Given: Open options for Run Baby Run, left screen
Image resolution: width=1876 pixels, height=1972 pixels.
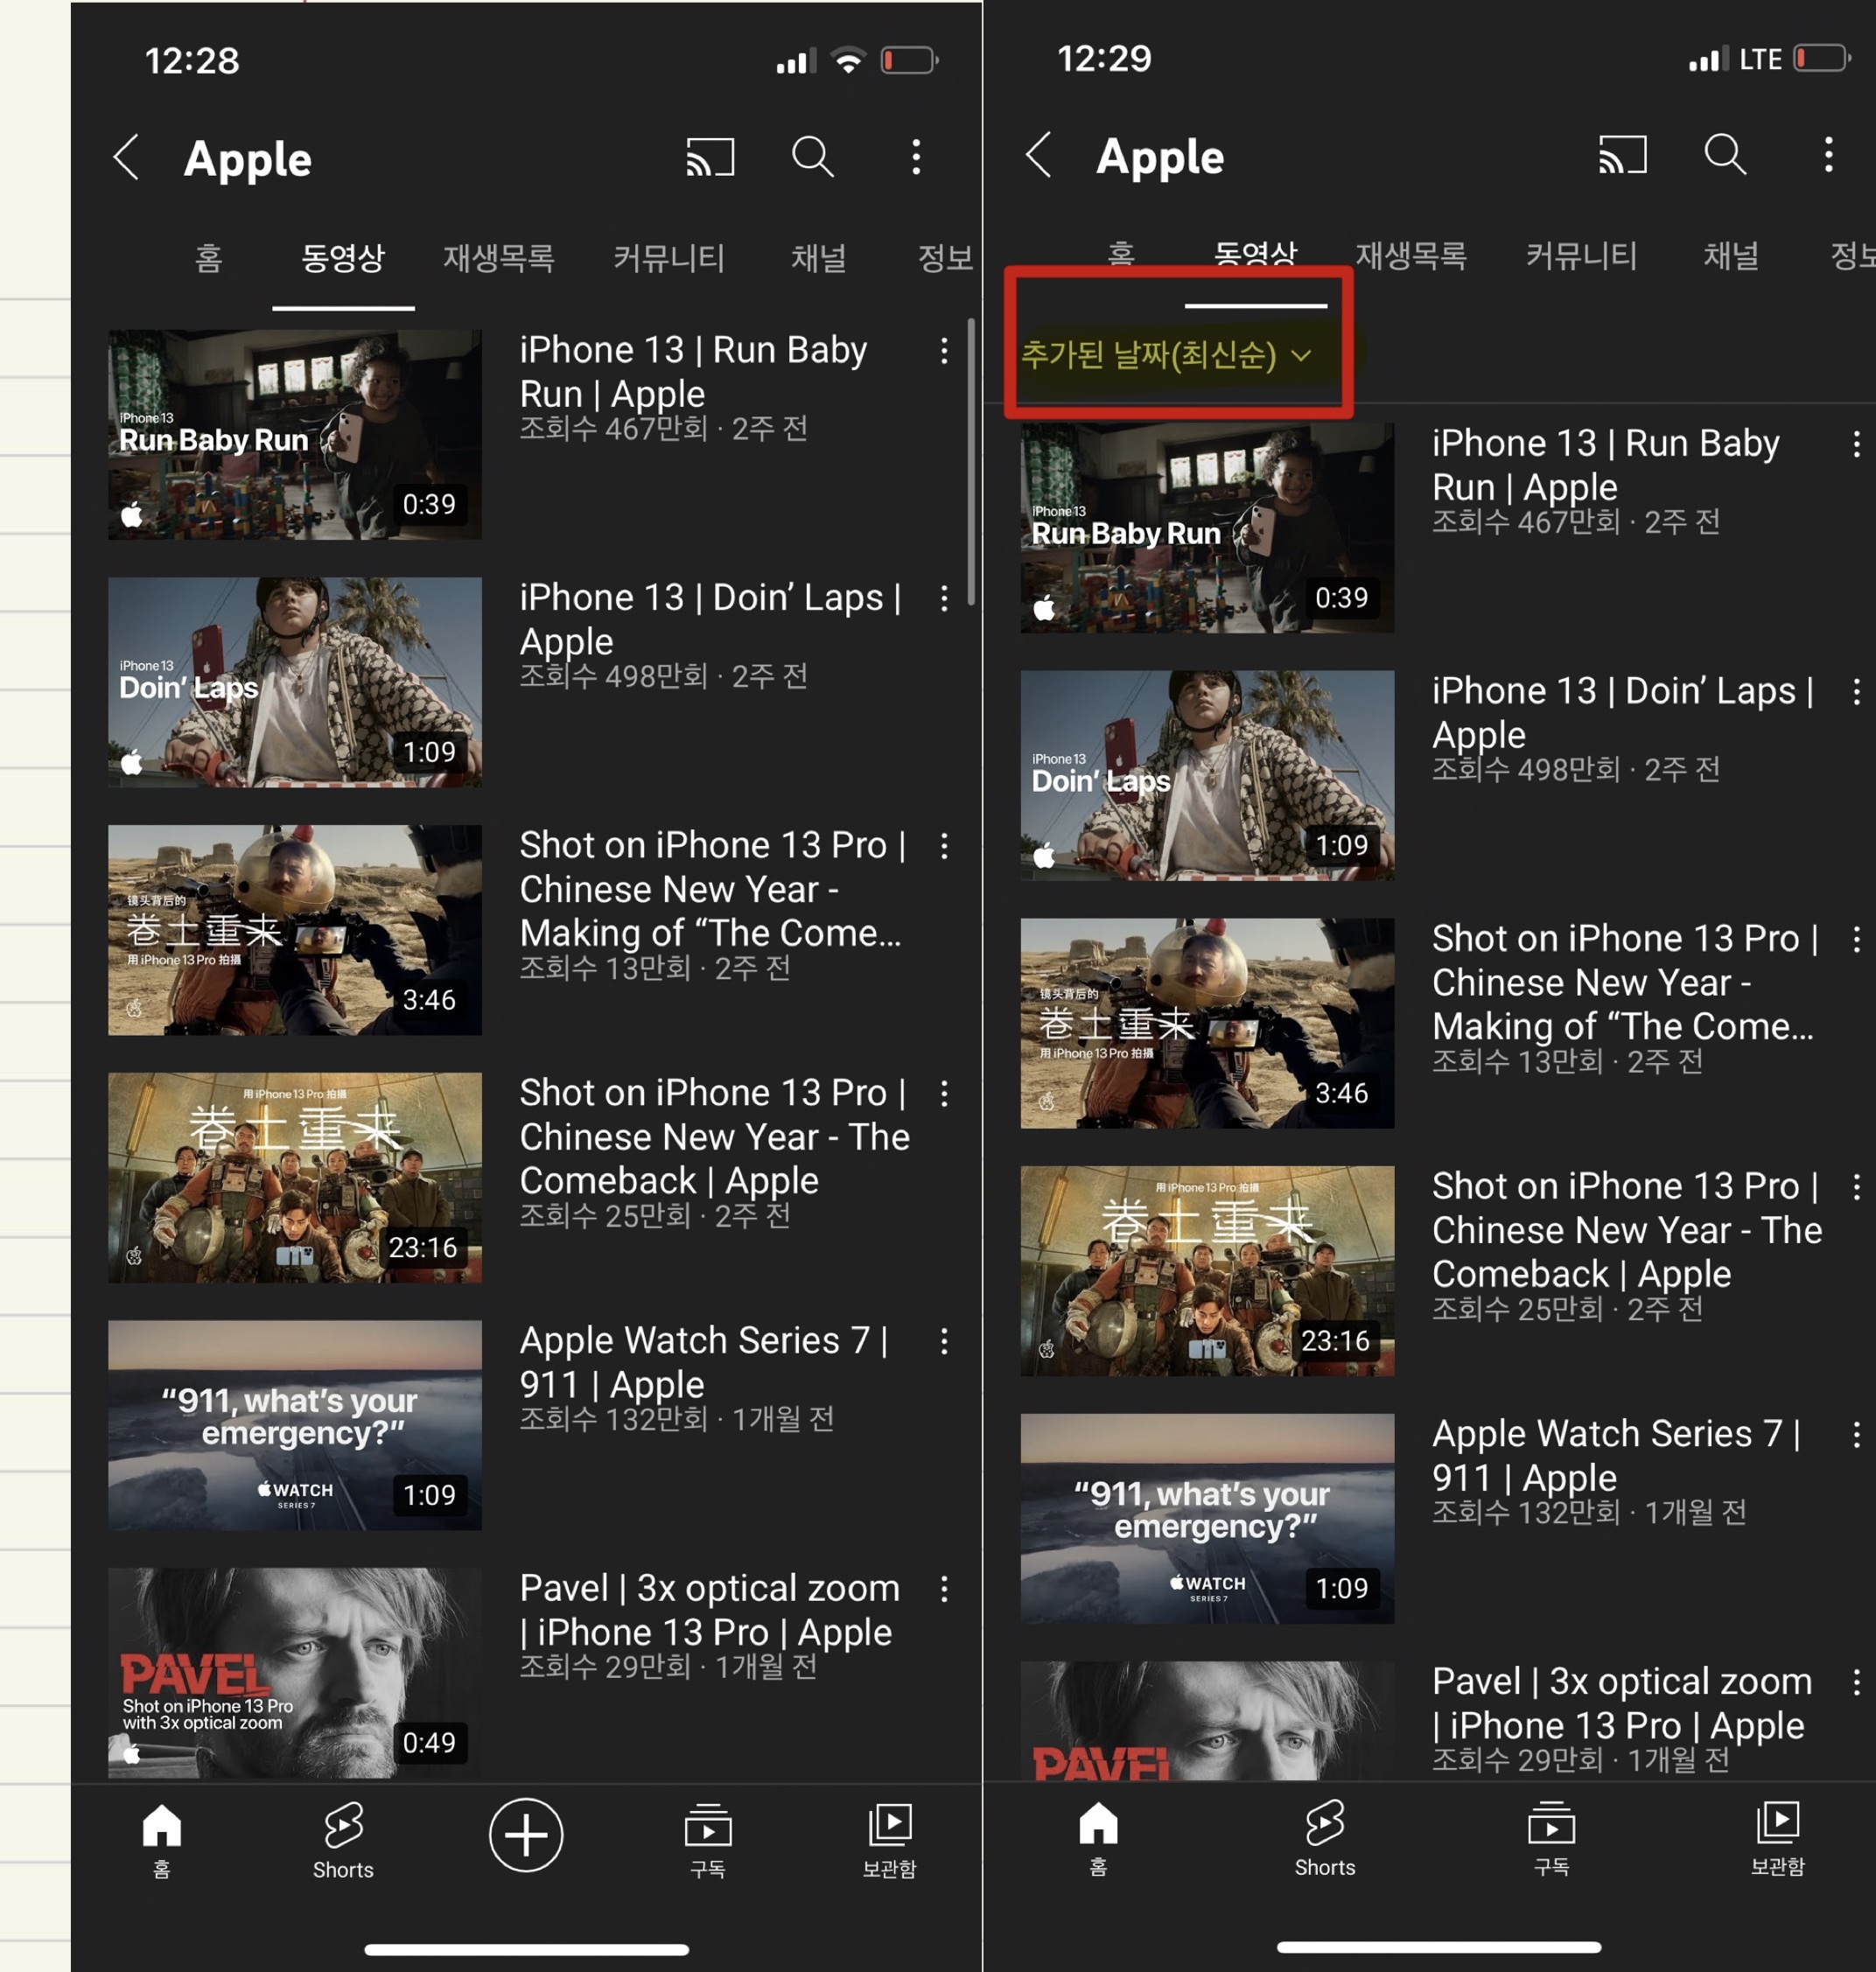Looking at the screenshot, I should click(944, 351).
